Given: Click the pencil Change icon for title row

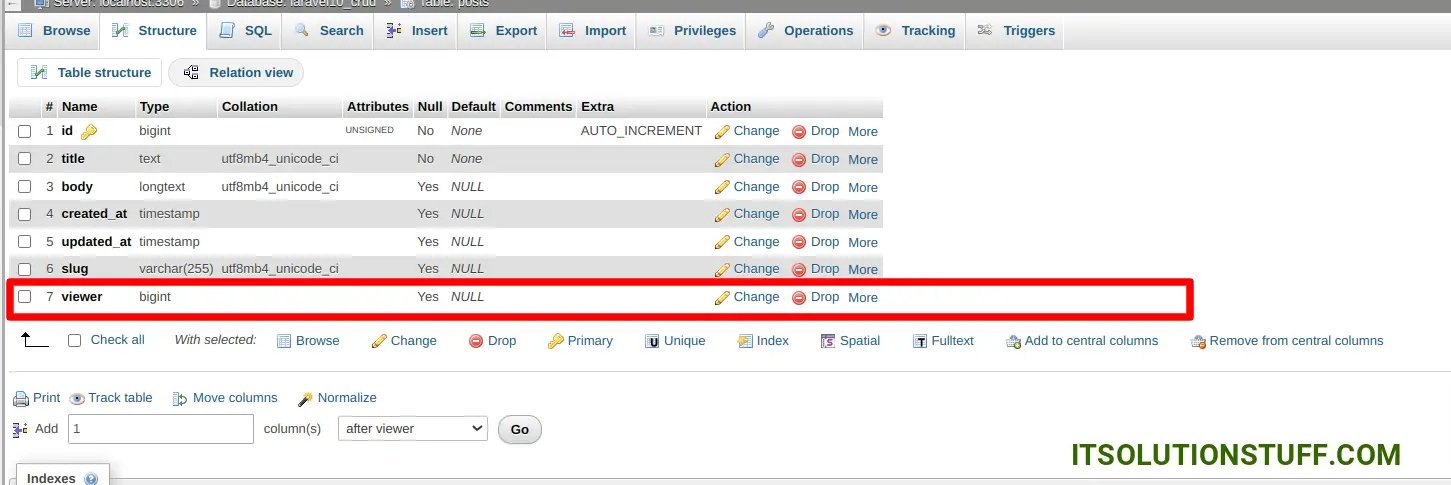Looking at the screenshot, I should [722, 159].
